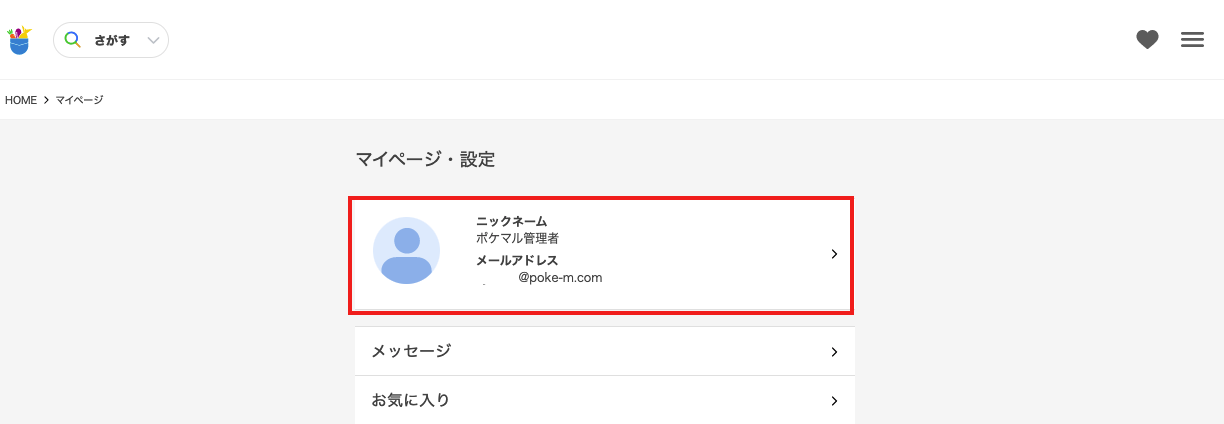Click the magnifying glass search icon

(x=72, y=40)
